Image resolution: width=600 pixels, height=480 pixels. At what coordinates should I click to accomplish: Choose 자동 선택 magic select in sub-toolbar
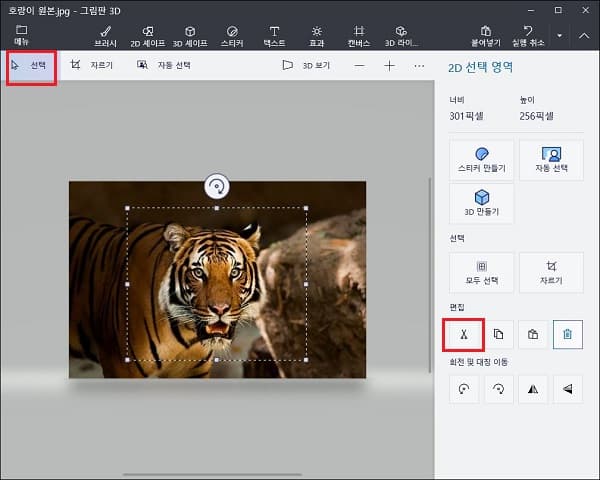[x=164, y=65]
